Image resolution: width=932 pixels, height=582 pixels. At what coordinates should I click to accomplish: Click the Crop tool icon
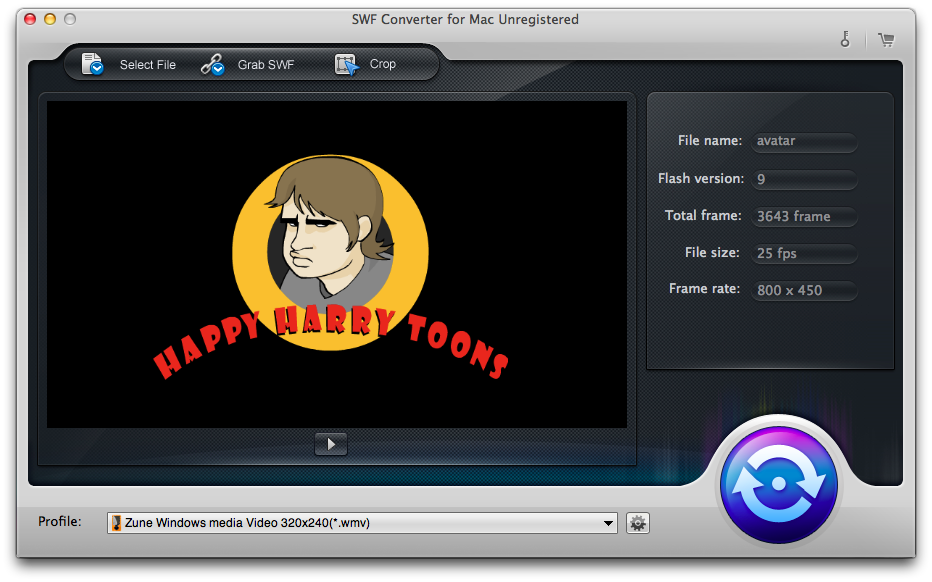click(347, 64)
